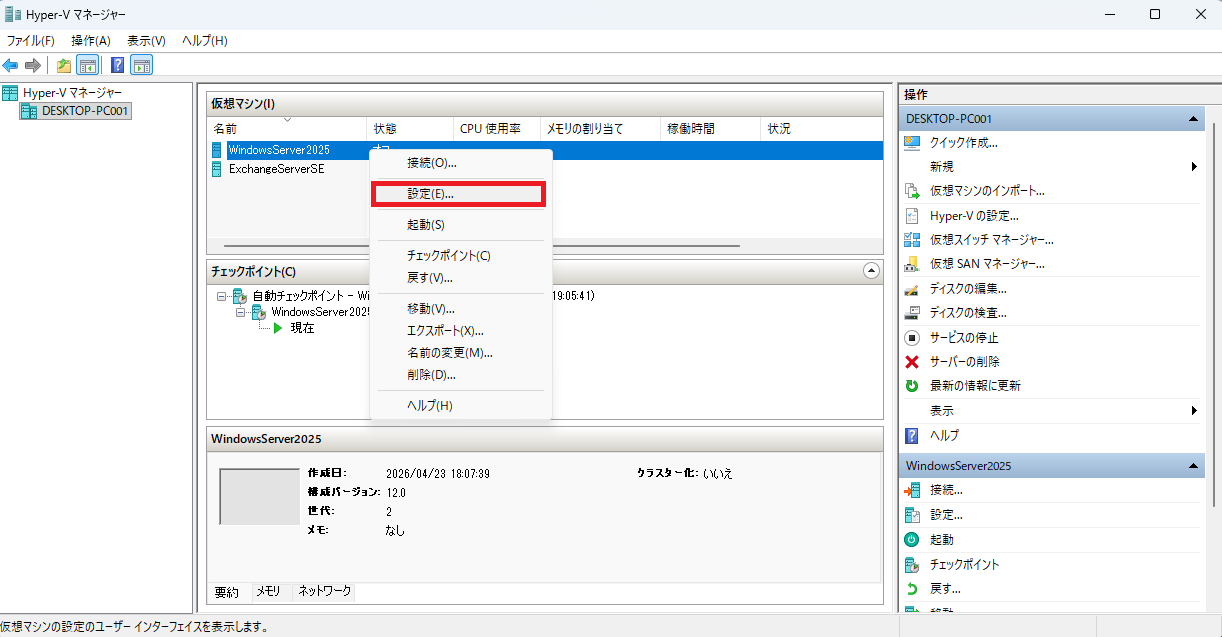The height and width of the screenshot is (637, 1222).
Task: Click the ExchangeServerSE VM icon
Action: click(216, 169)
